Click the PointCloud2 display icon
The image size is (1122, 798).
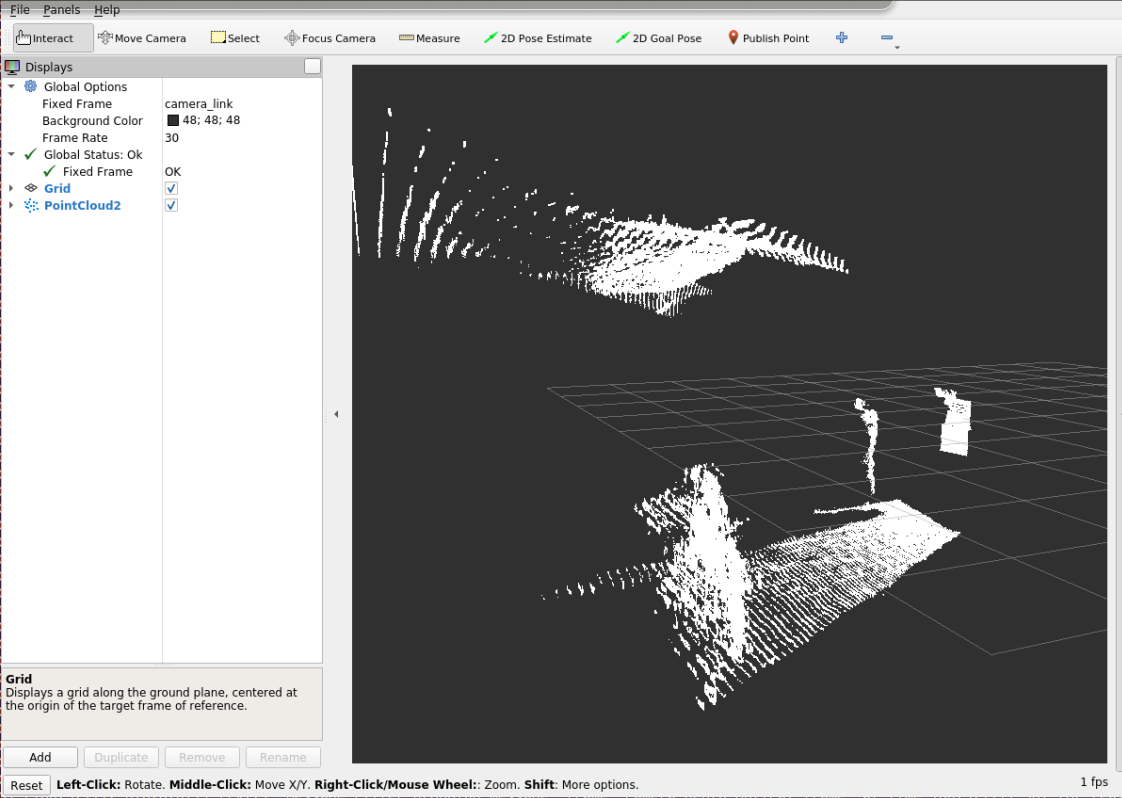pos(31,205)
